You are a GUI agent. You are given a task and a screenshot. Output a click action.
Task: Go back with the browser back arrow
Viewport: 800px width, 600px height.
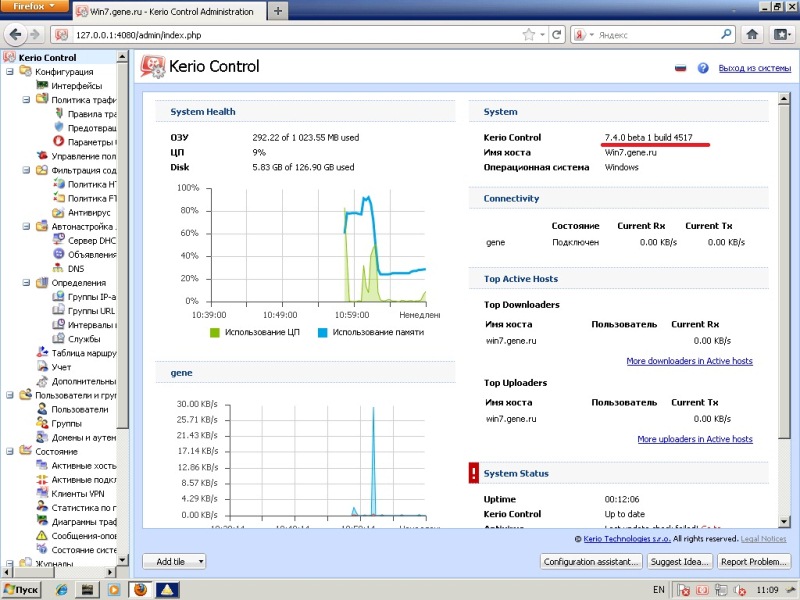pos(15,35)
